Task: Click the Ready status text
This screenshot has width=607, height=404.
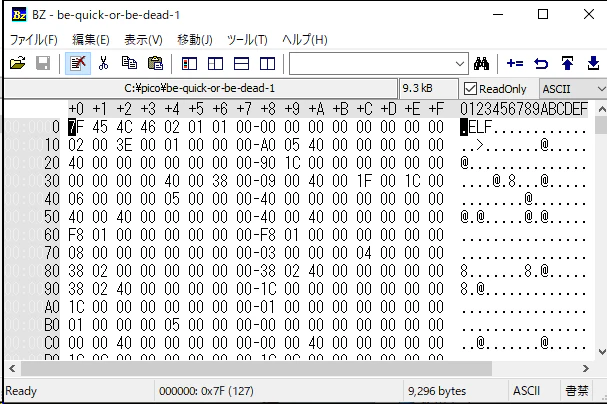Action: click(x=21, y=391)
